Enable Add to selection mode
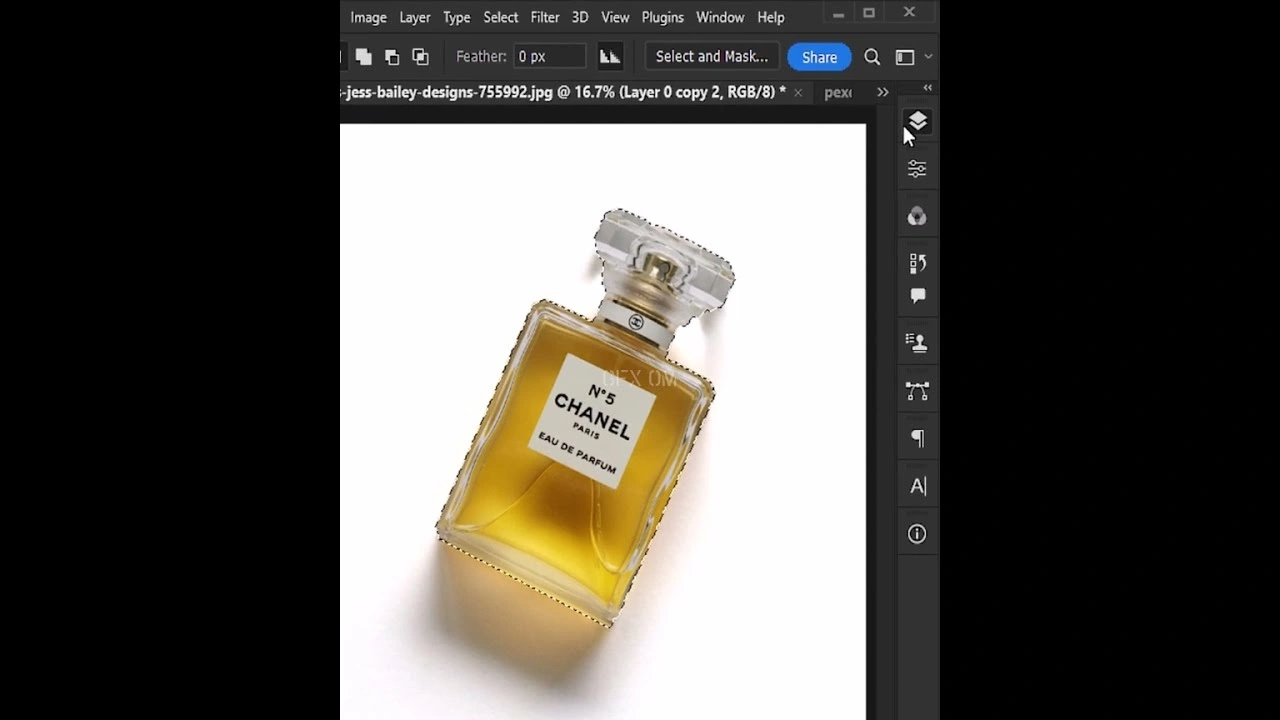The height and width of the screenshot is (720, 1280). pos(364,56)
